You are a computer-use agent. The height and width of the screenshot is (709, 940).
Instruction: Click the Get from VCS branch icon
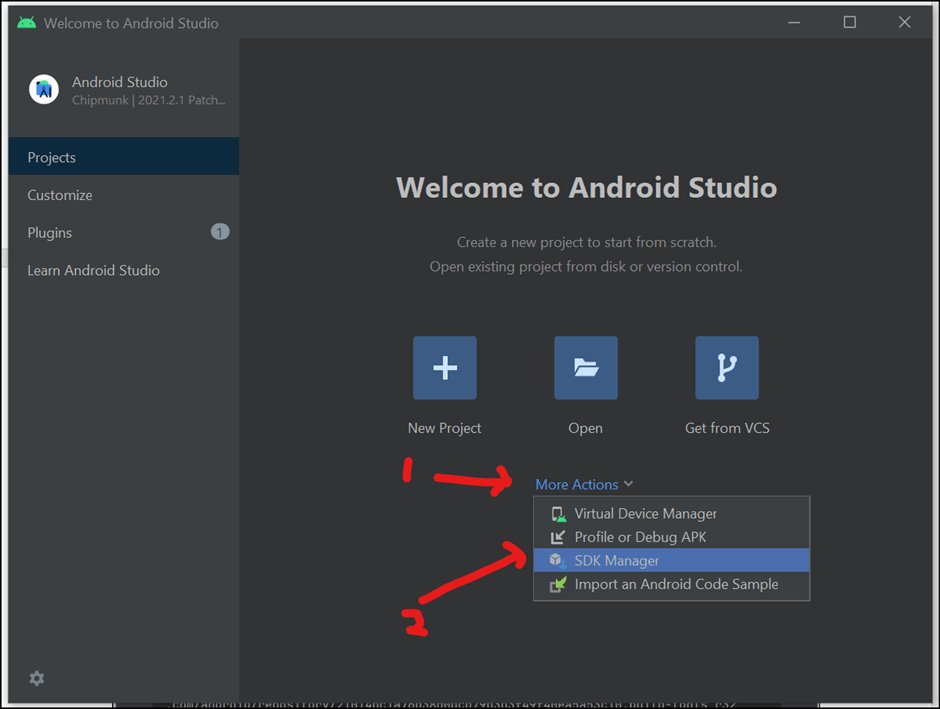point(727,368)
